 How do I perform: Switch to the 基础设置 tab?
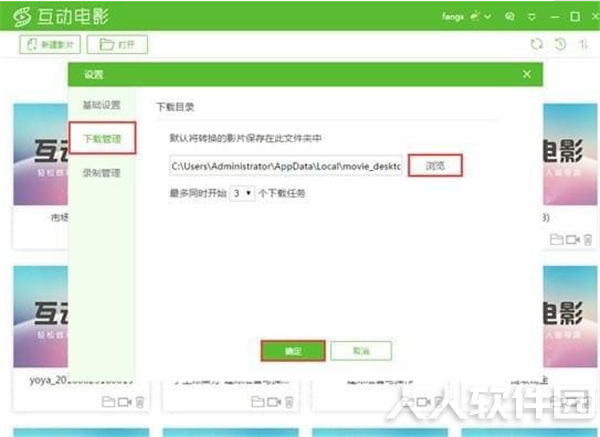pyautogui.click(x=101, y=105)
